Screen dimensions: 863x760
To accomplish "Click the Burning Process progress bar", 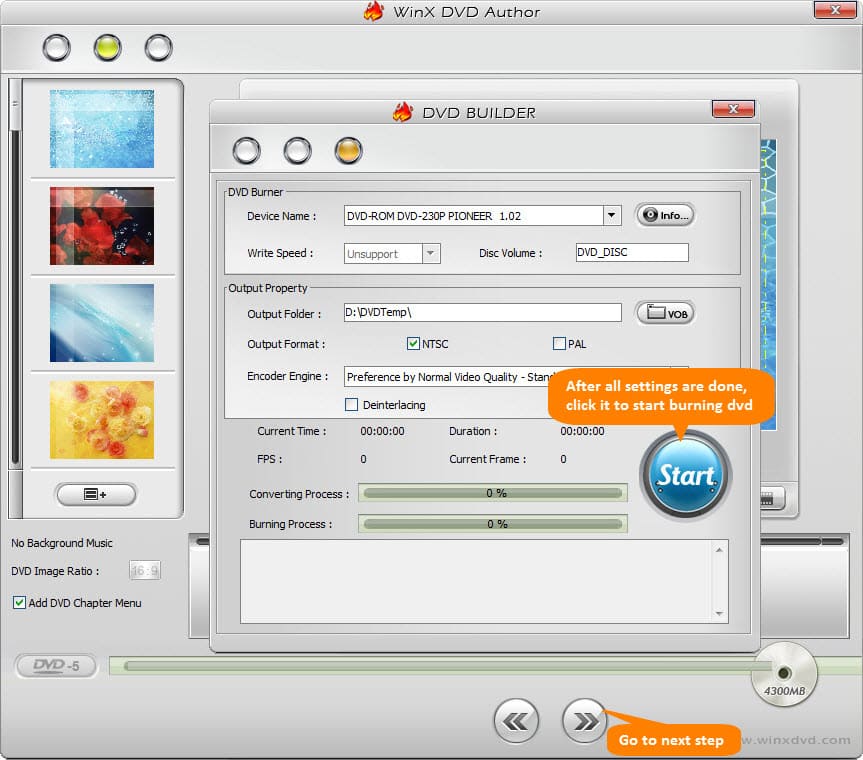I will pos(493,524).
